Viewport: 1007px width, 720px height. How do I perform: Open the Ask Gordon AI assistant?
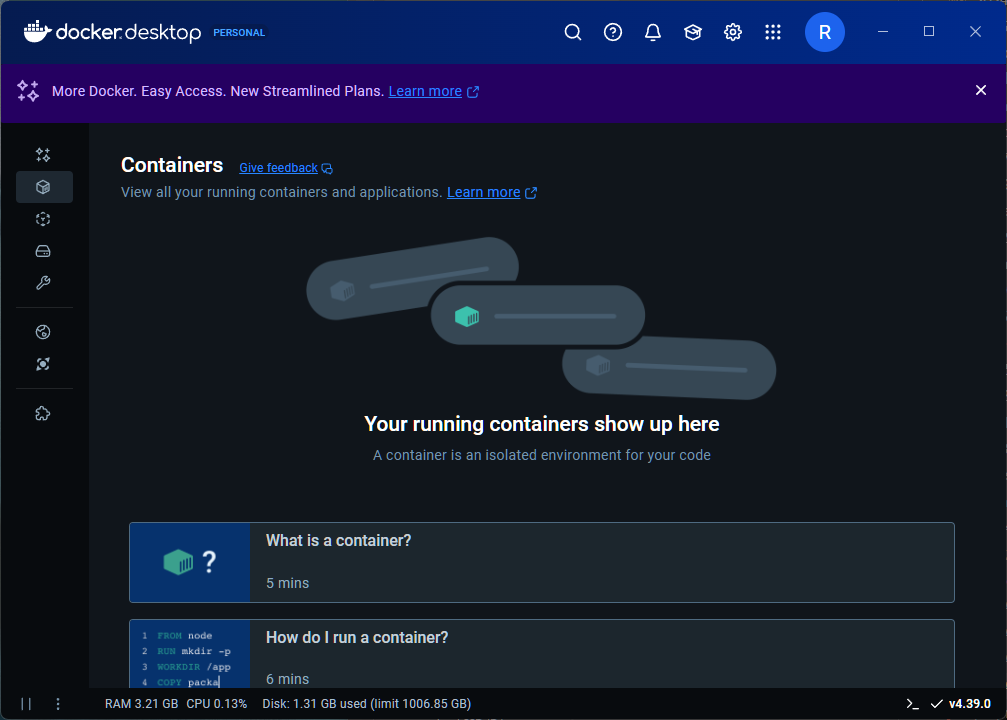point(43,155)
